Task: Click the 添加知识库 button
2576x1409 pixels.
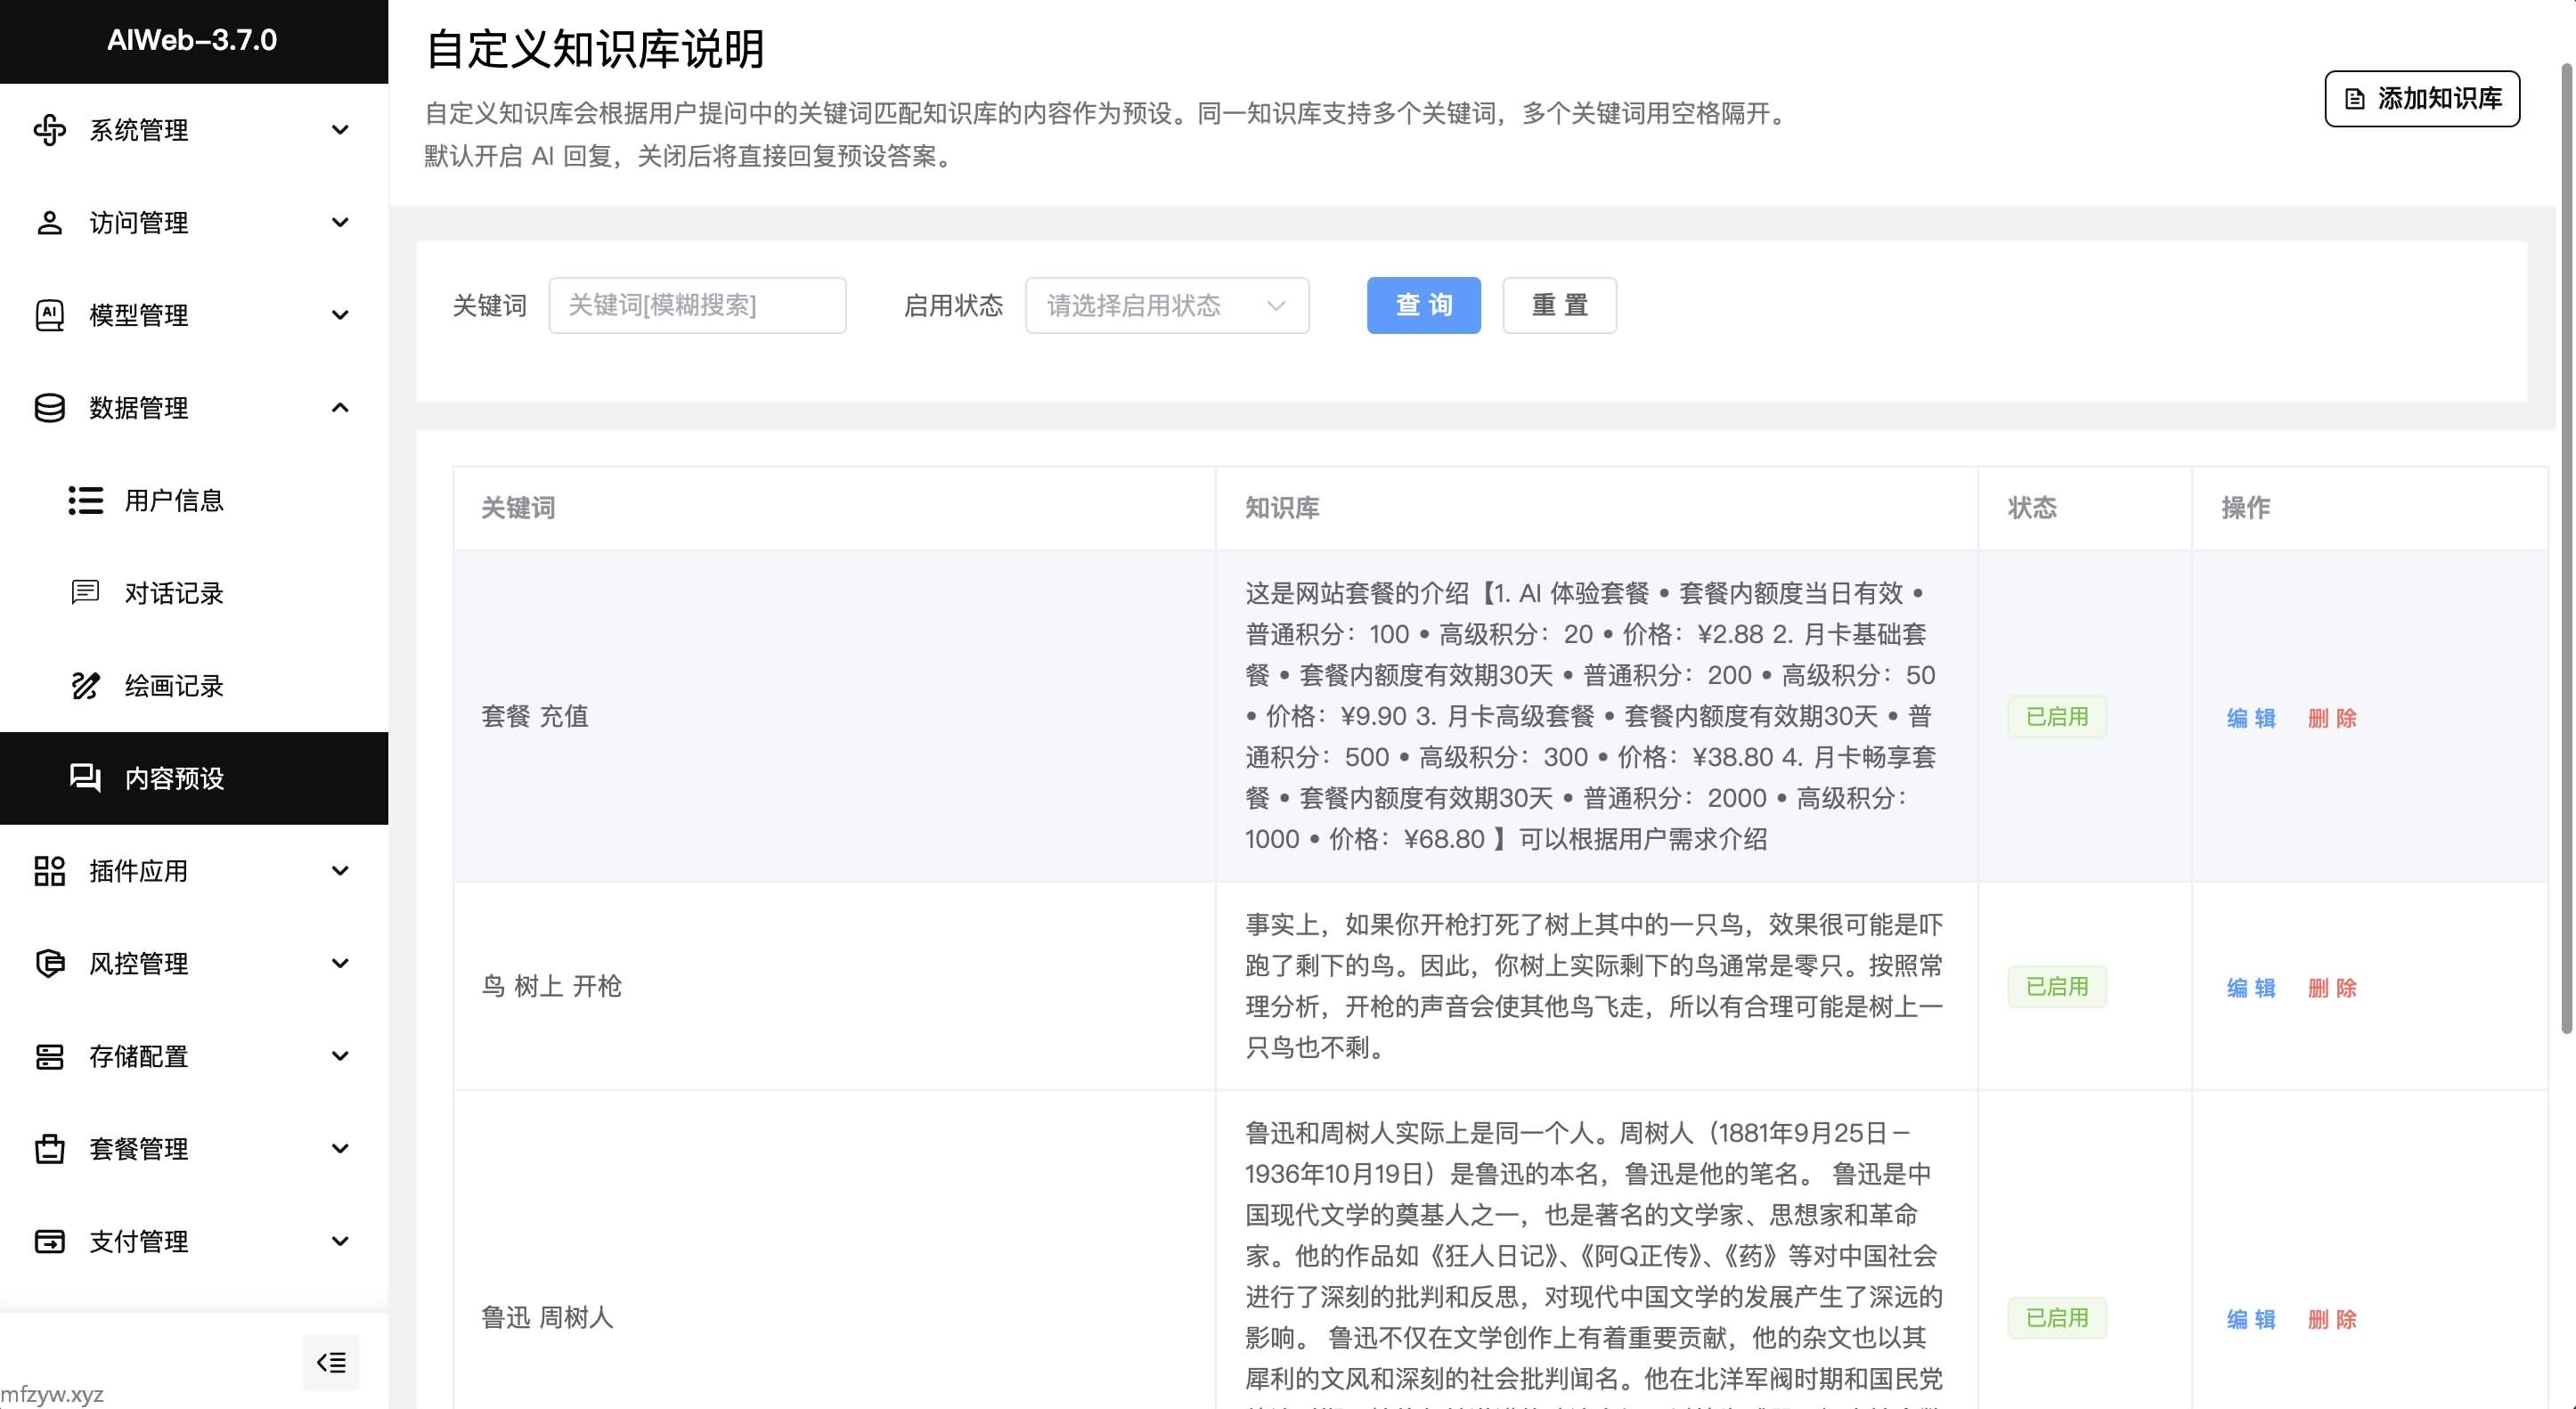Action: point(2421,99)
